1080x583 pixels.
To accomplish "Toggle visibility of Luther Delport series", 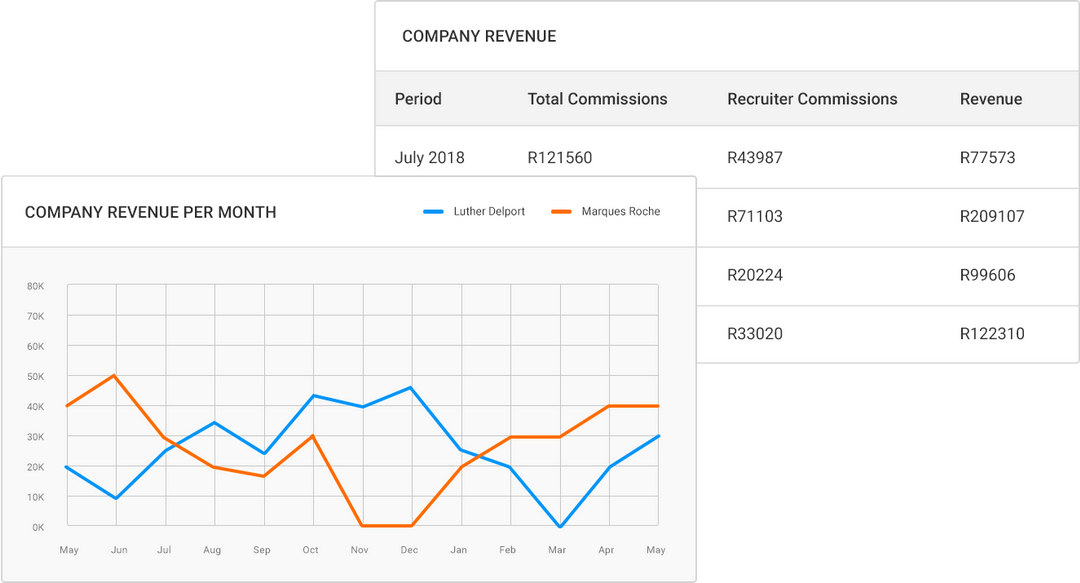I will [x=475, y=211].
